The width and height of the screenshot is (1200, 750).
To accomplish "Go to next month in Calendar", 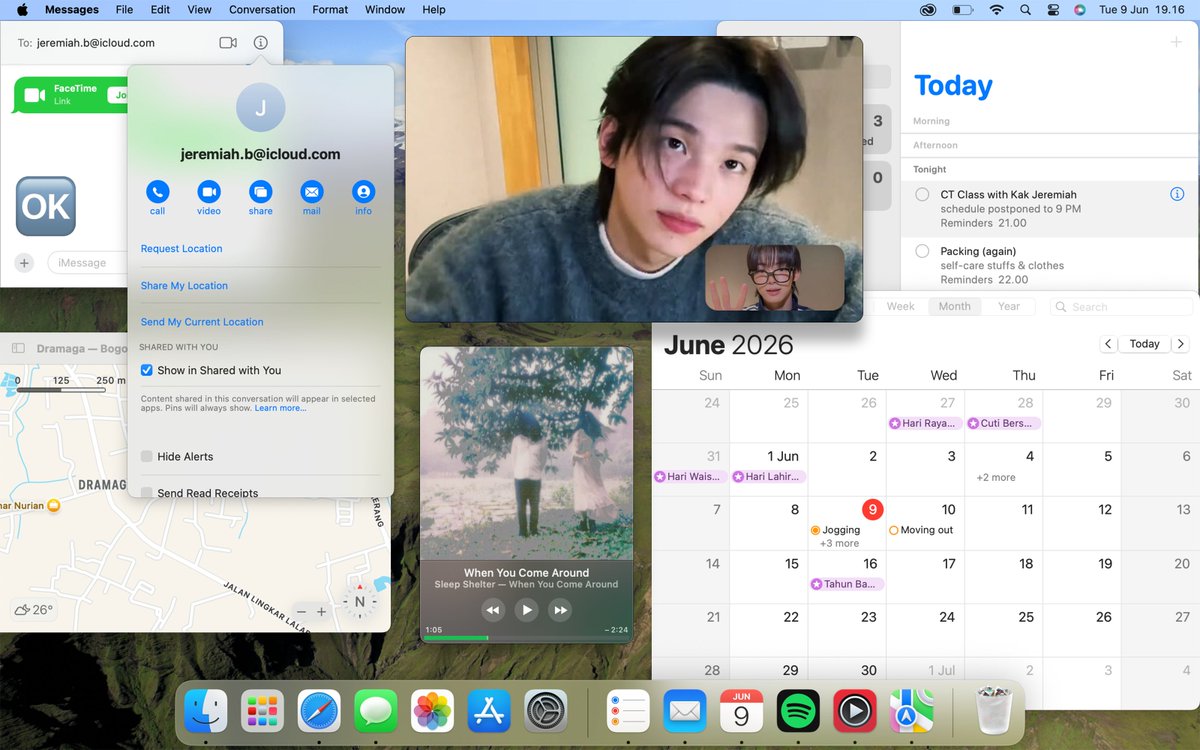I will (1181, 344).
